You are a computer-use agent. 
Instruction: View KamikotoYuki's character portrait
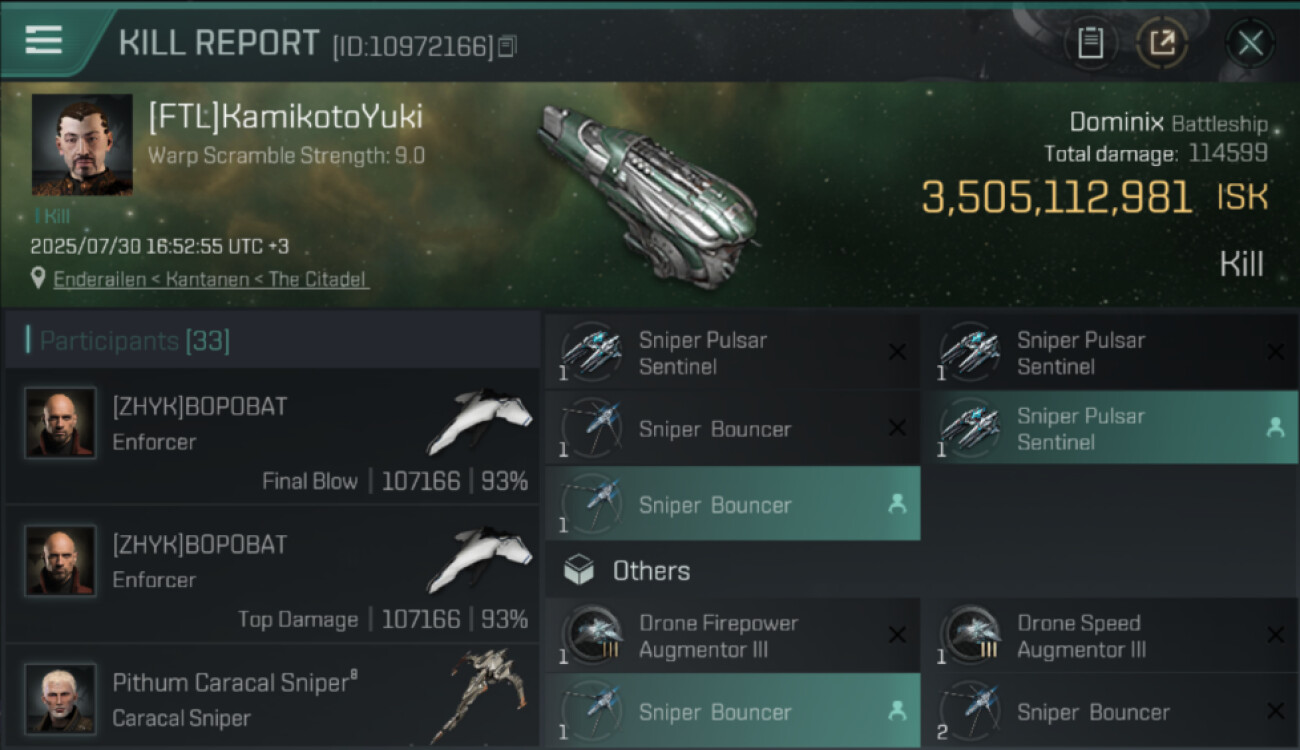[x=82, y=144]
